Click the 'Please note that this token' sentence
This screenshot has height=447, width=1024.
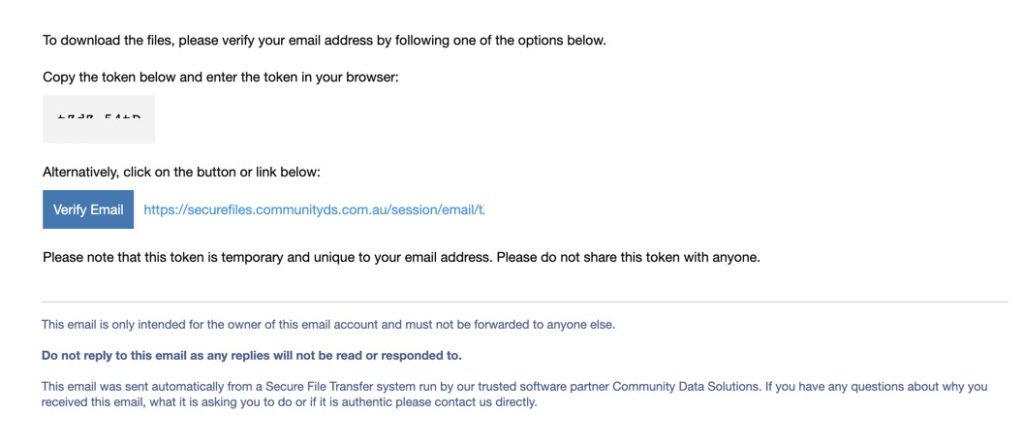tap(266, 257)
